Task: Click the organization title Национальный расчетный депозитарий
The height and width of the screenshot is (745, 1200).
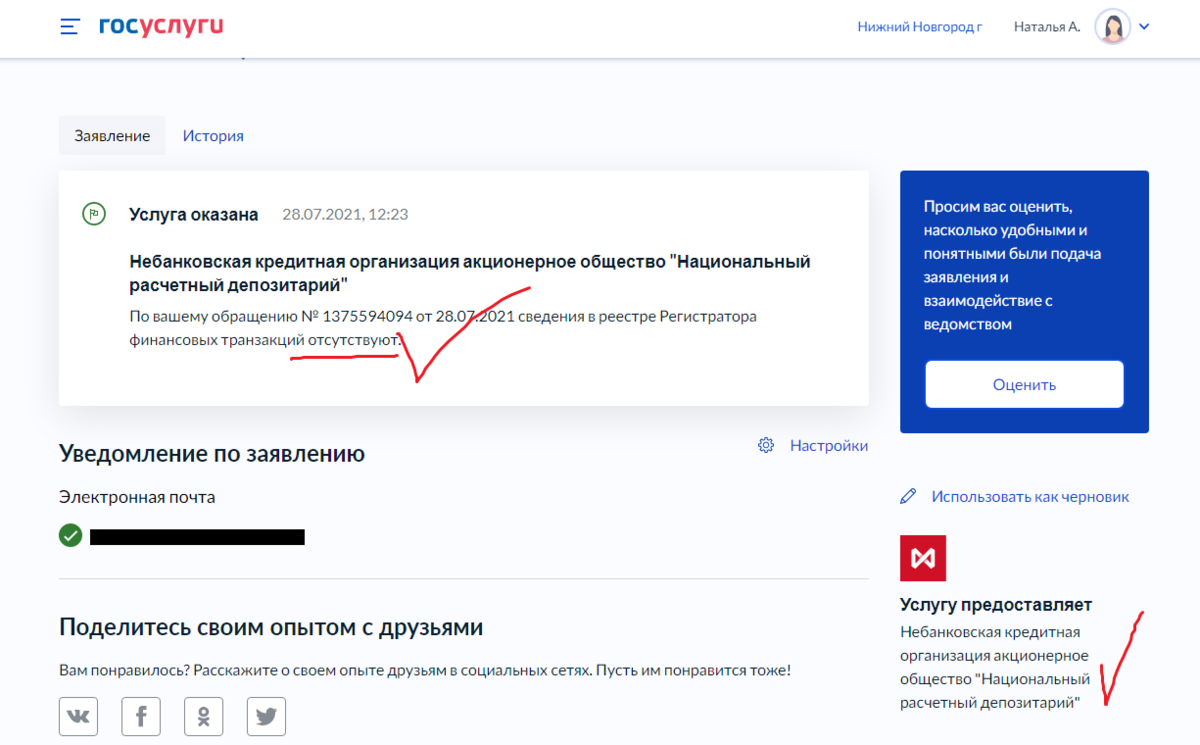Action: (470, 272)
